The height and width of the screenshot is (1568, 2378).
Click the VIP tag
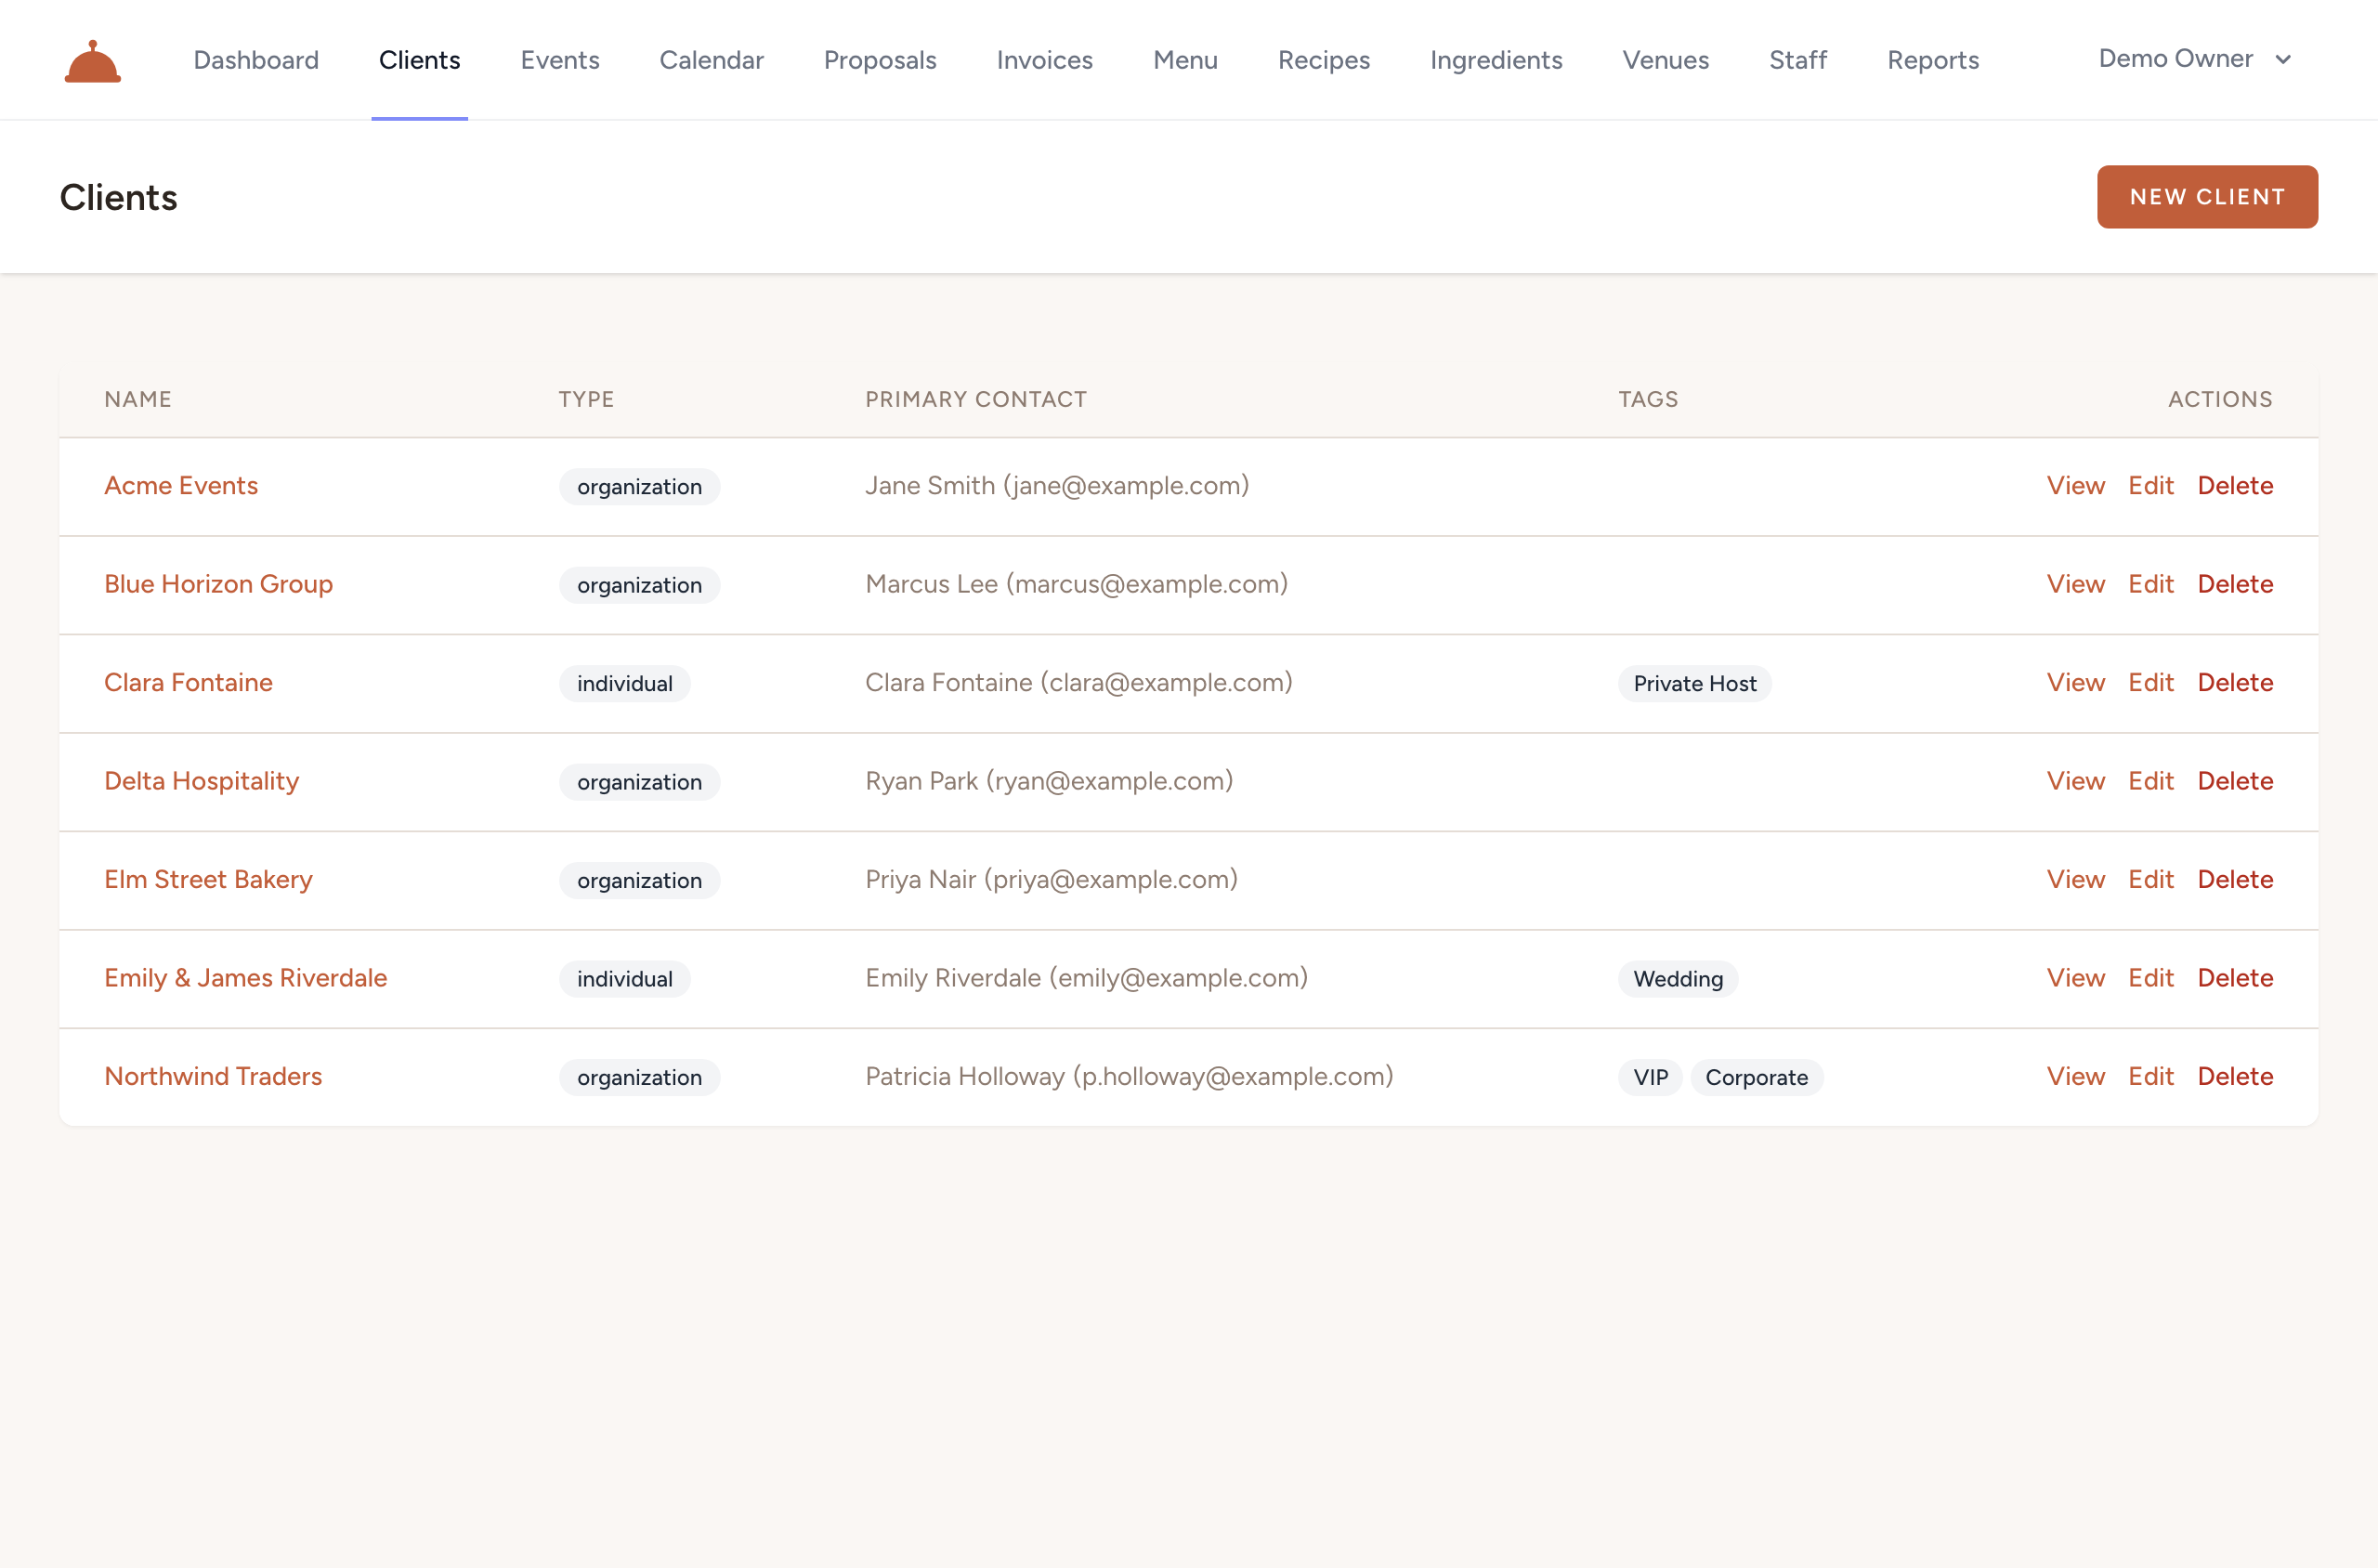(x=1650, y=1078)
